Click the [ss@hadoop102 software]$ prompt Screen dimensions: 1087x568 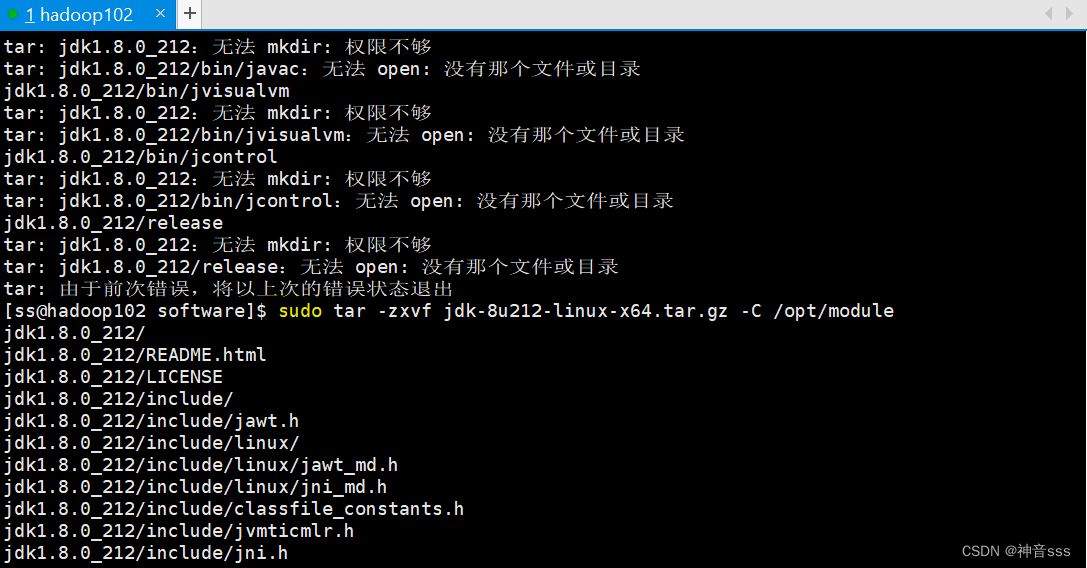click(135, 311)
